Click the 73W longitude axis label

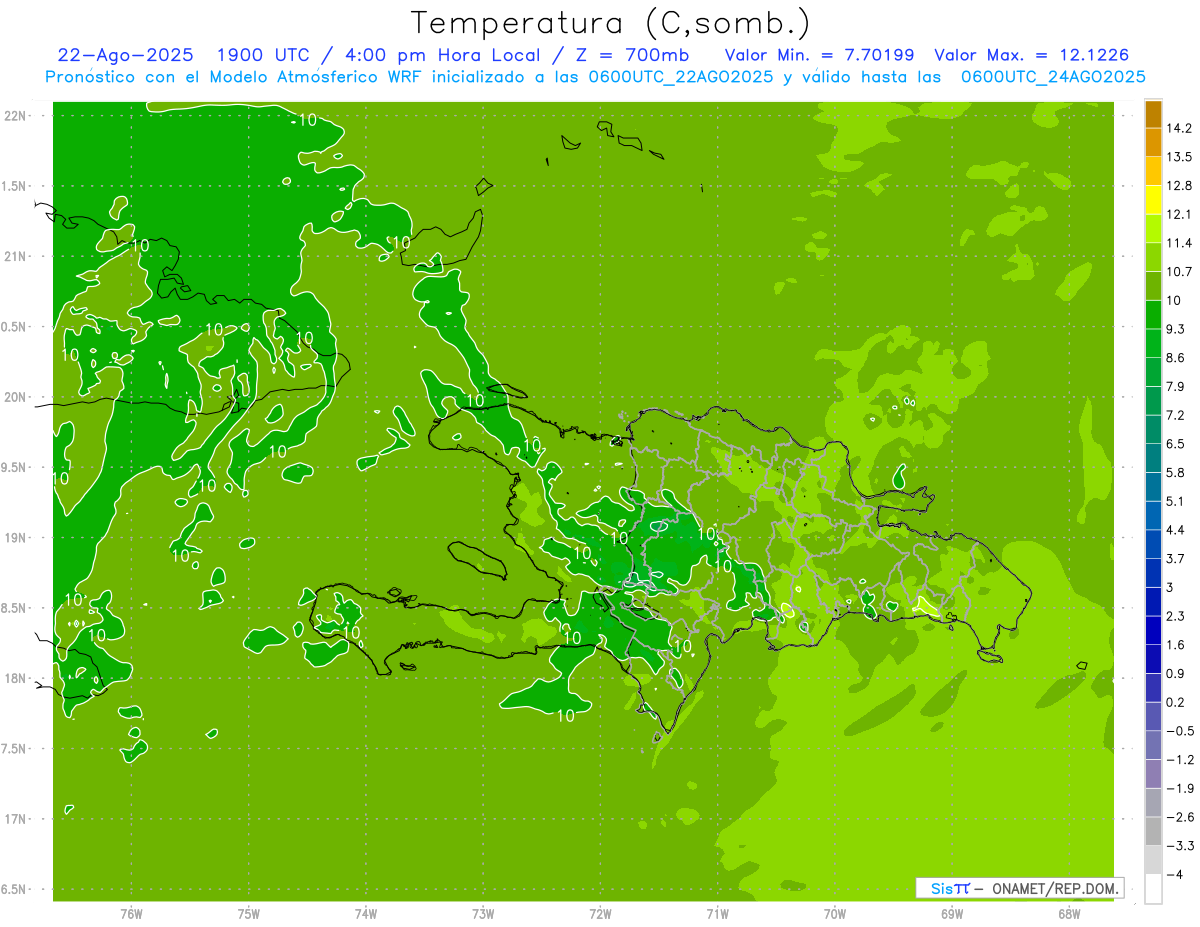click(483, 913)
